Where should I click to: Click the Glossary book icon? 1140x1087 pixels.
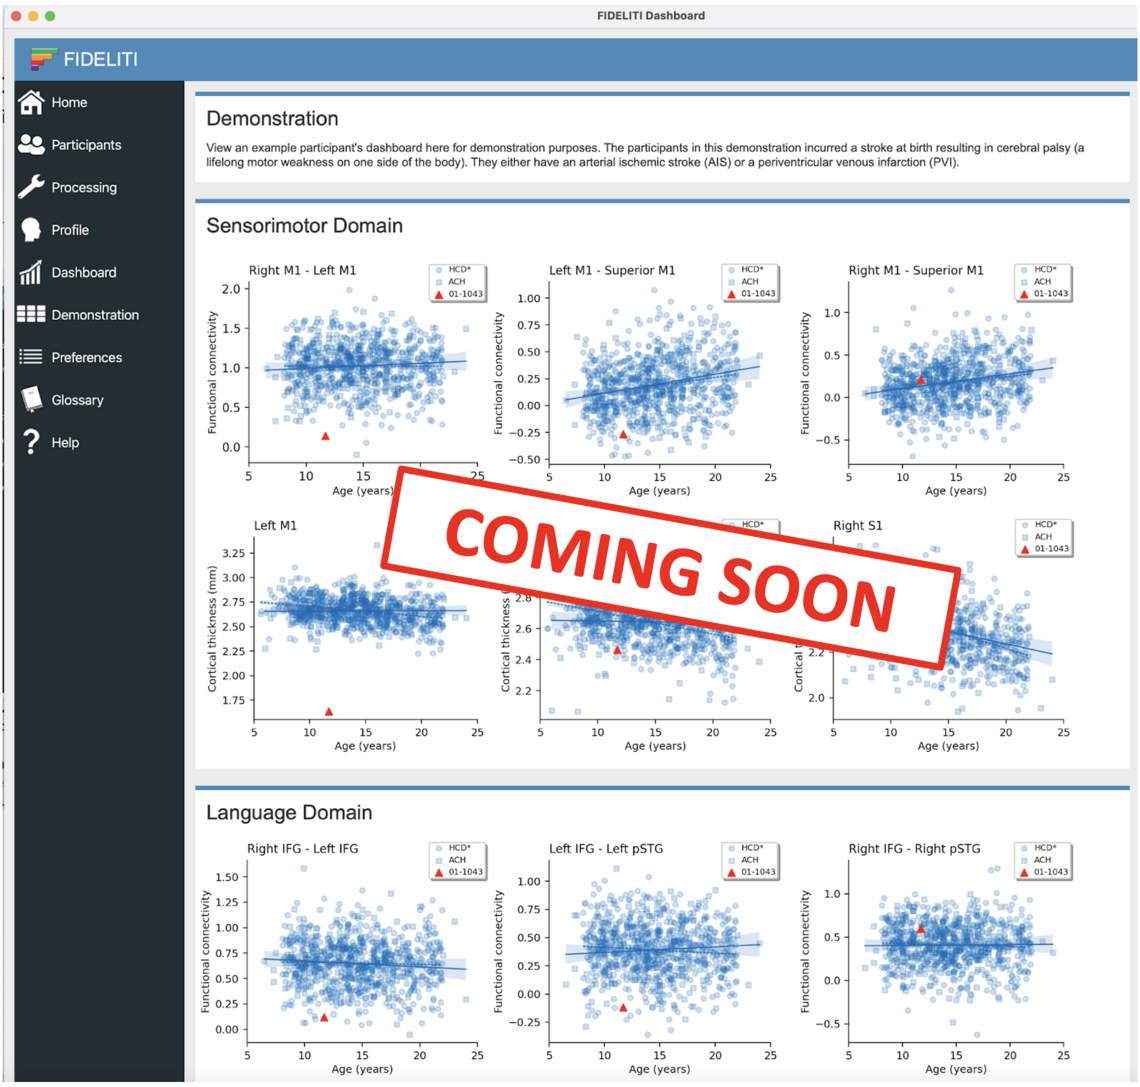[32, 399]
